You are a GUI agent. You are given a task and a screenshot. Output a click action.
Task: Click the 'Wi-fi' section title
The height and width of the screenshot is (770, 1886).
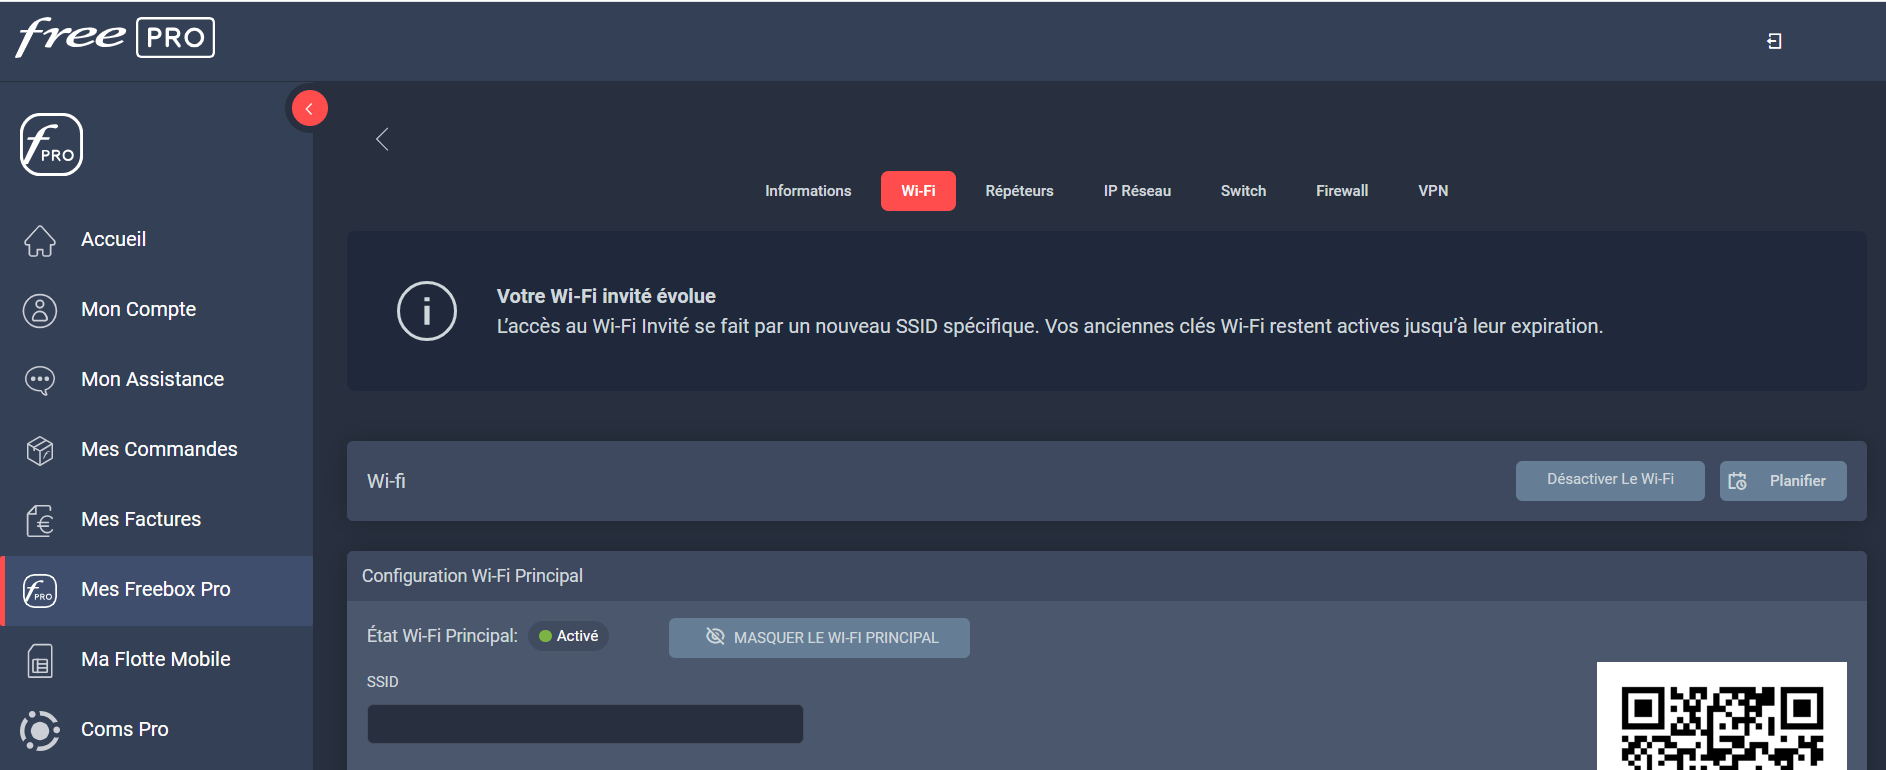point(386,481)
